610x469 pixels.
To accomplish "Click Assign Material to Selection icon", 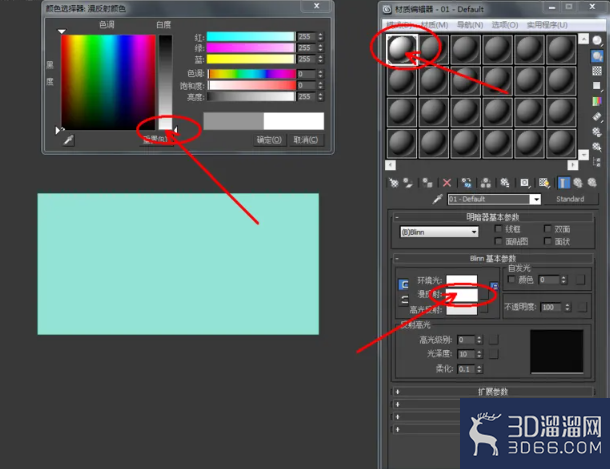I will (x=428, y=182).
